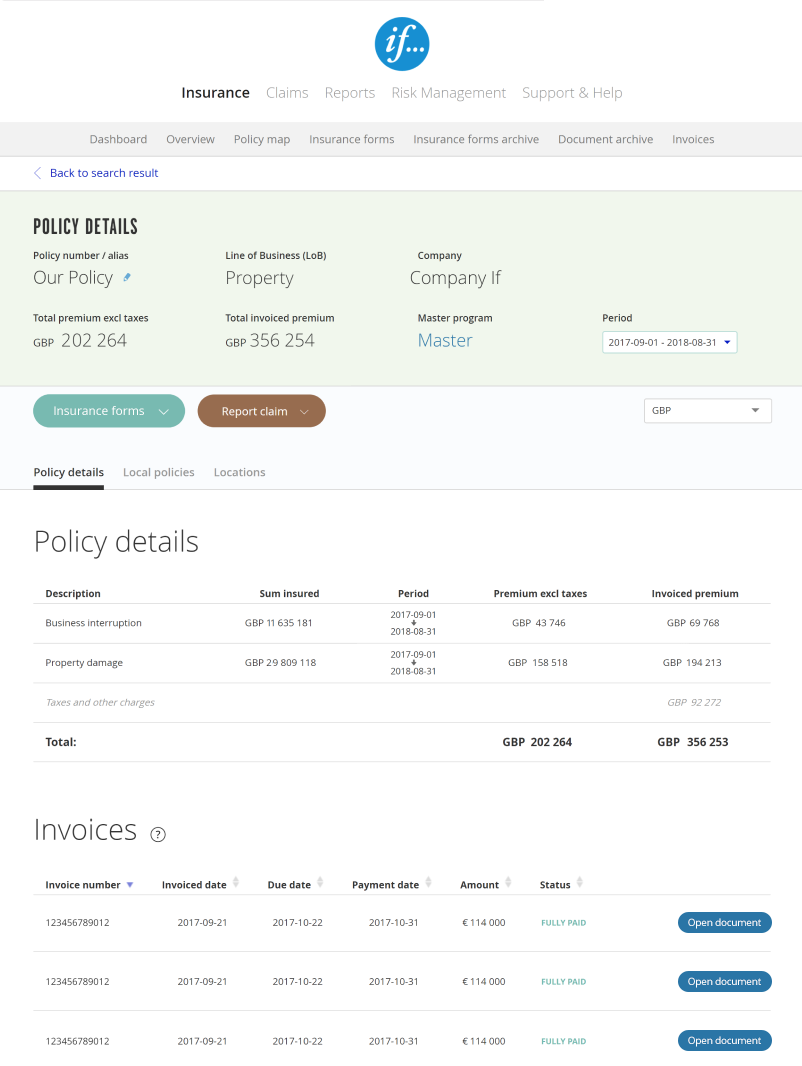Sort invoices by Amount arrows
The image size is (802, 1066).
[x=508, y=883]
